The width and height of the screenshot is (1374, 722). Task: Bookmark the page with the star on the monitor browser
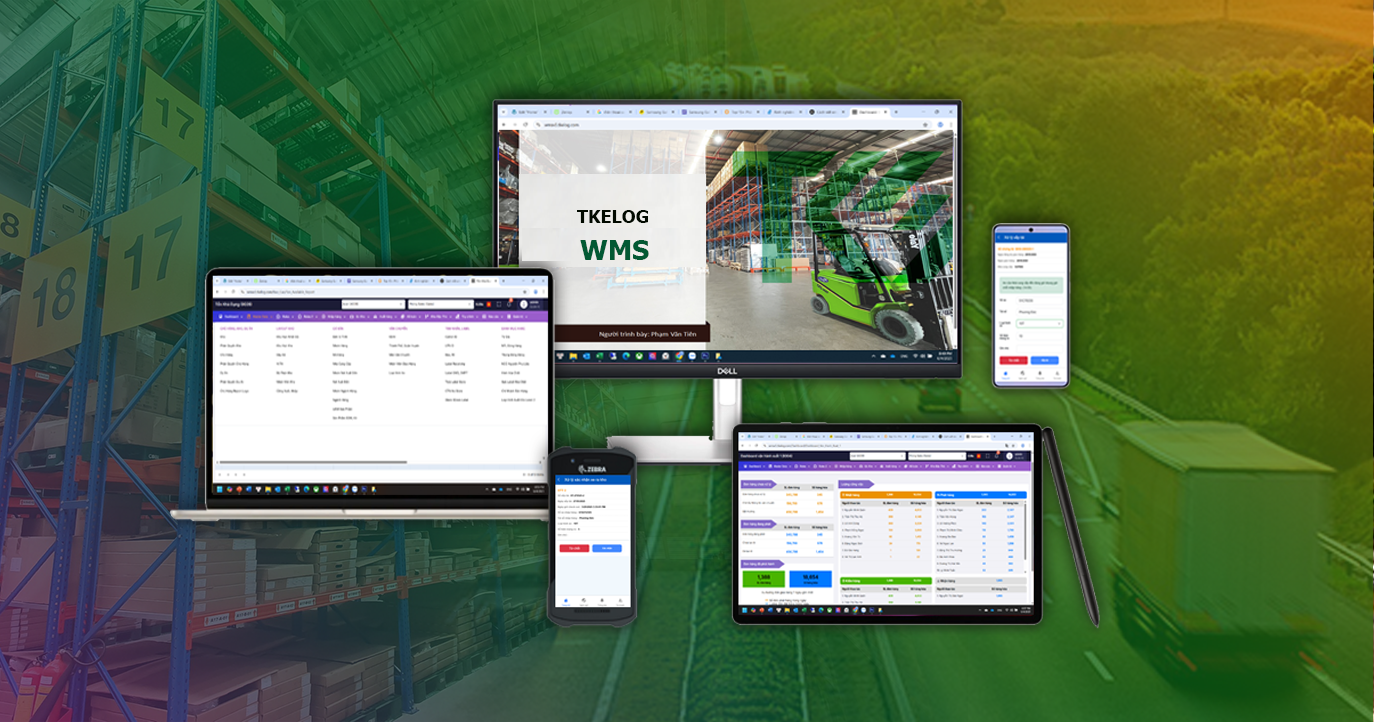pos(925,125)
